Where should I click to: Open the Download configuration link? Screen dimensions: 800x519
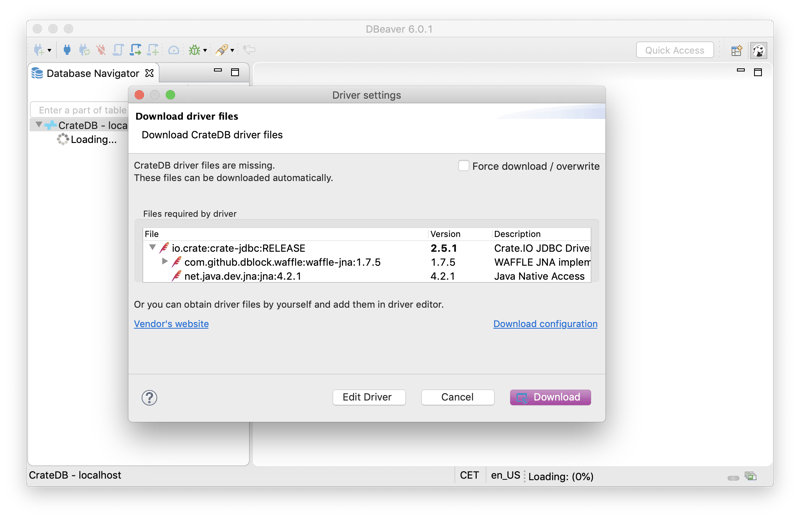click(x=545, y=324)
